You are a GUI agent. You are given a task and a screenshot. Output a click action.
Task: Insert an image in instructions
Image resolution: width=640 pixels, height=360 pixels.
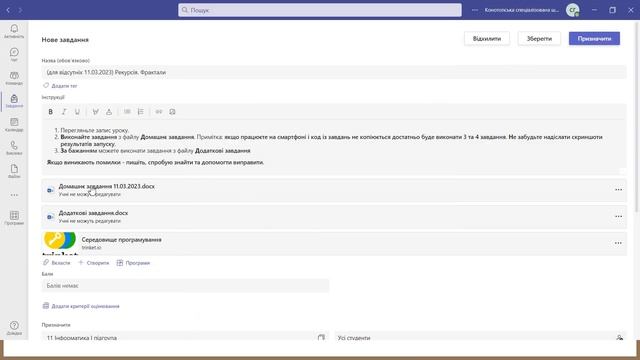pyautogui.click(x=172, y=111)
